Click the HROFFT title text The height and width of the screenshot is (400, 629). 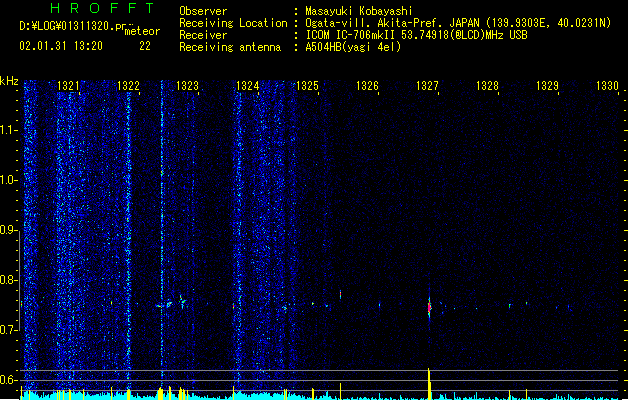click(103, 8)
